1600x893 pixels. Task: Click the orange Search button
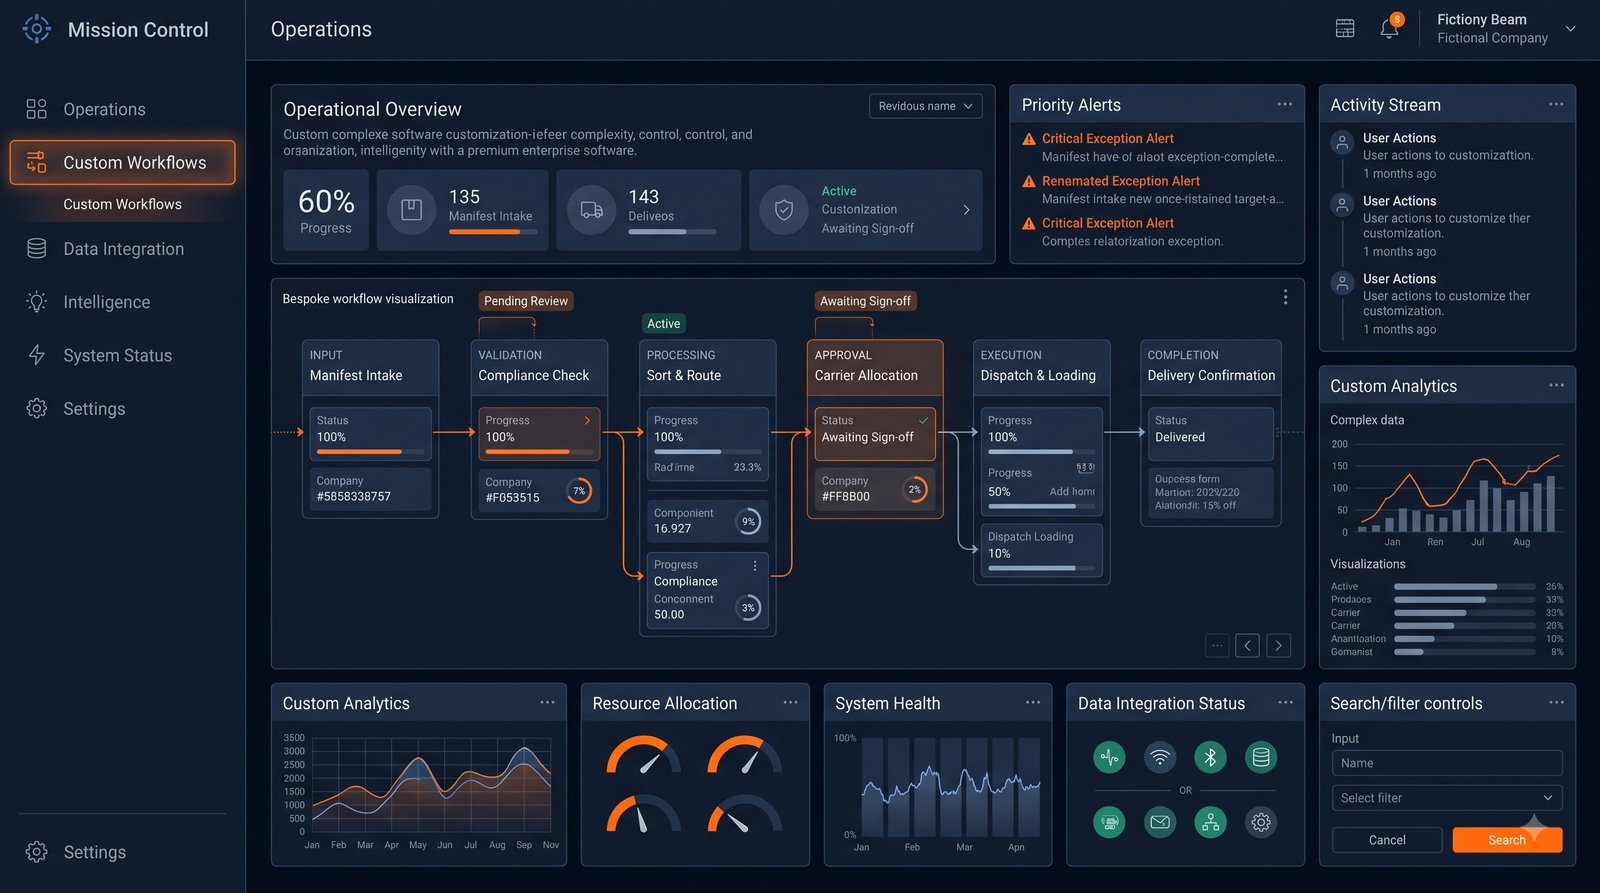click(x=1507, y=840)
